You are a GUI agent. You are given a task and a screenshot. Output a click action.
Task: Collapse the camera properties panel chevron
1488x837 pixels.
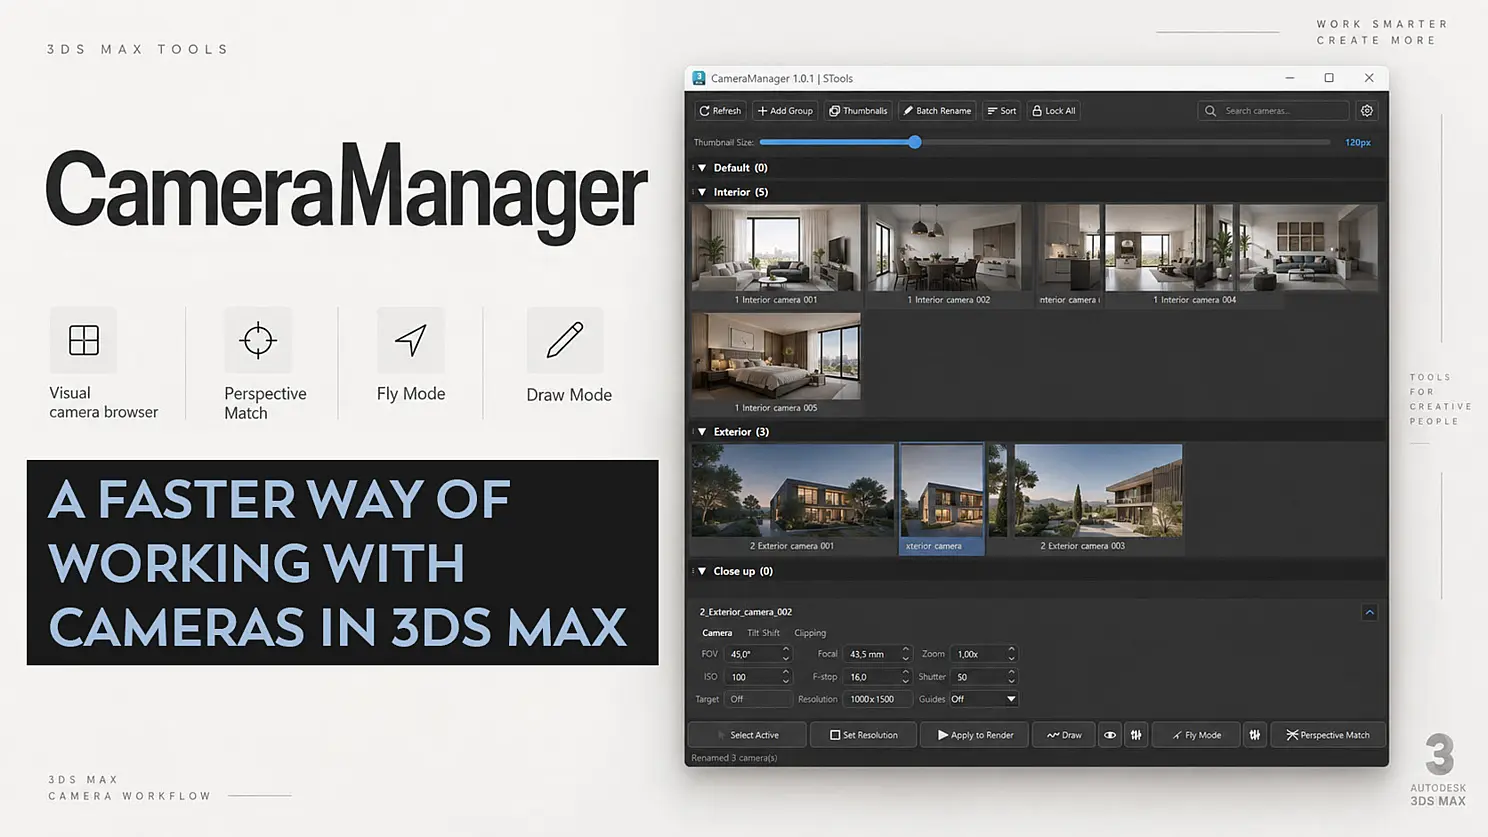(1369, 612)
